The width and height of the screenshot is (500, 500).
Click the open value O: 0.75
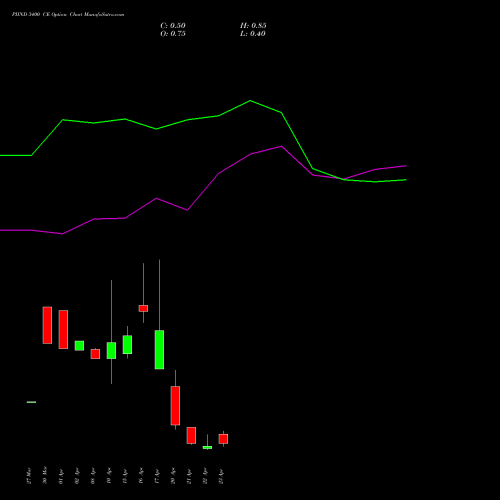coord(173,34)
